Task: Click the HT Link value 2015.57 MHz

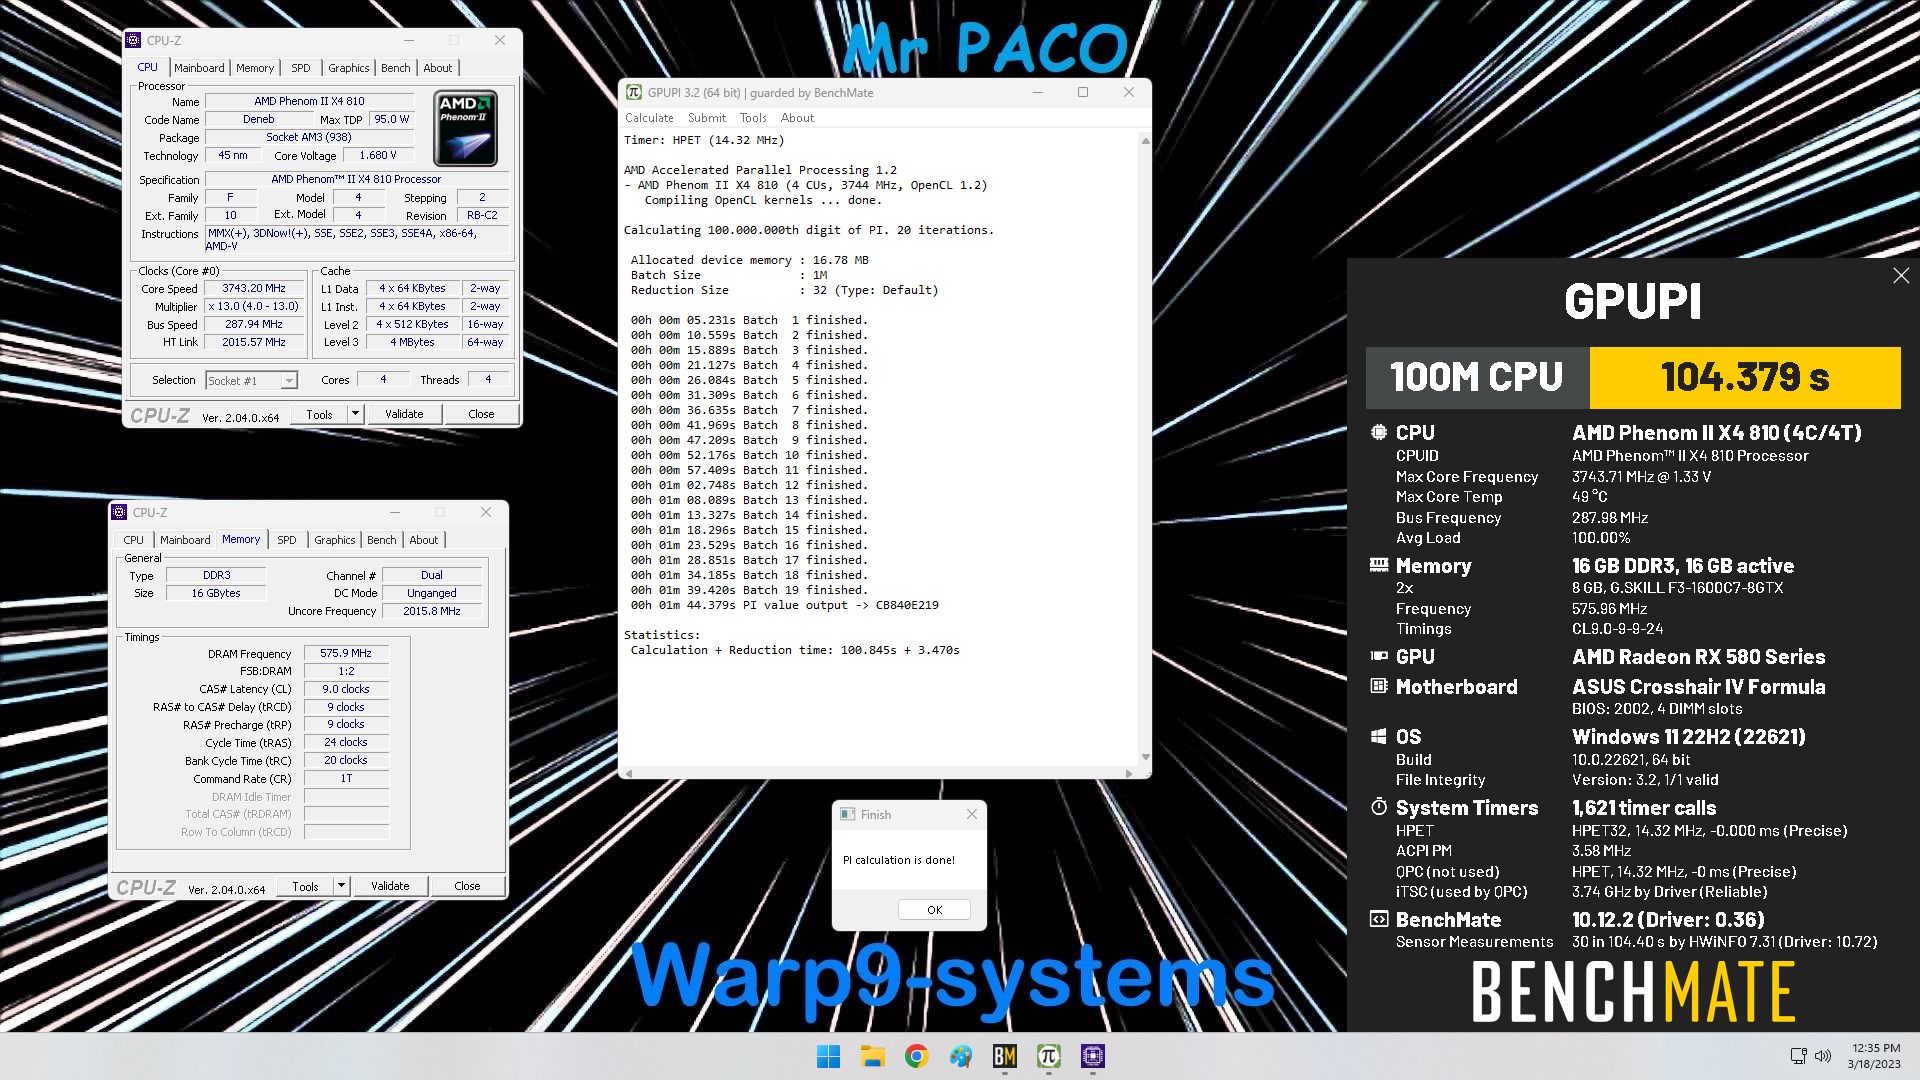Action: 254,342
